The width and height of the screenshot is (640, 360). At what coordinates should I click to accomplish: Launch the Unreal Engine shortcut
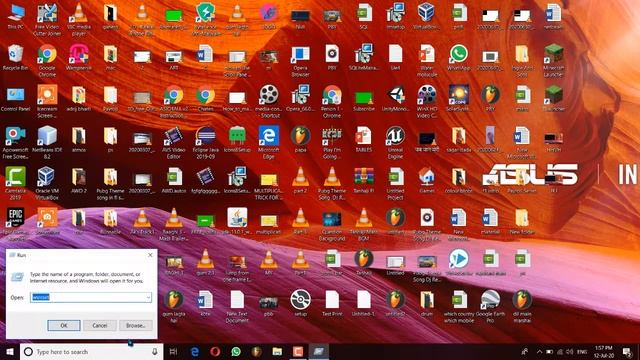coord(395,142)
